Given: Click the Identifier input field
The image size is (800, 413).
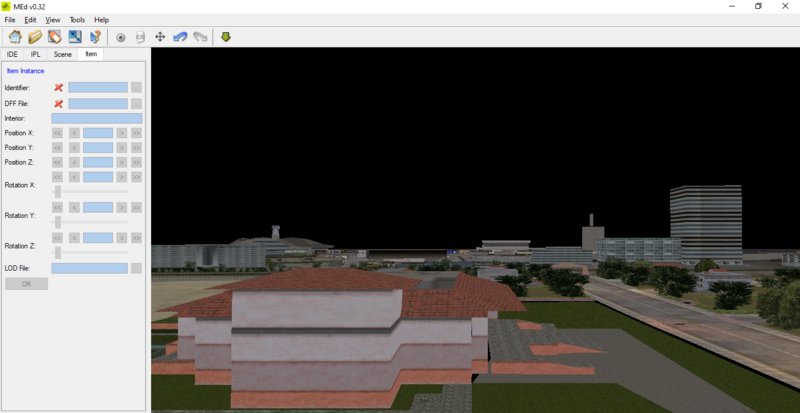Looking at the screenshot, I should [x=98, y=88].
